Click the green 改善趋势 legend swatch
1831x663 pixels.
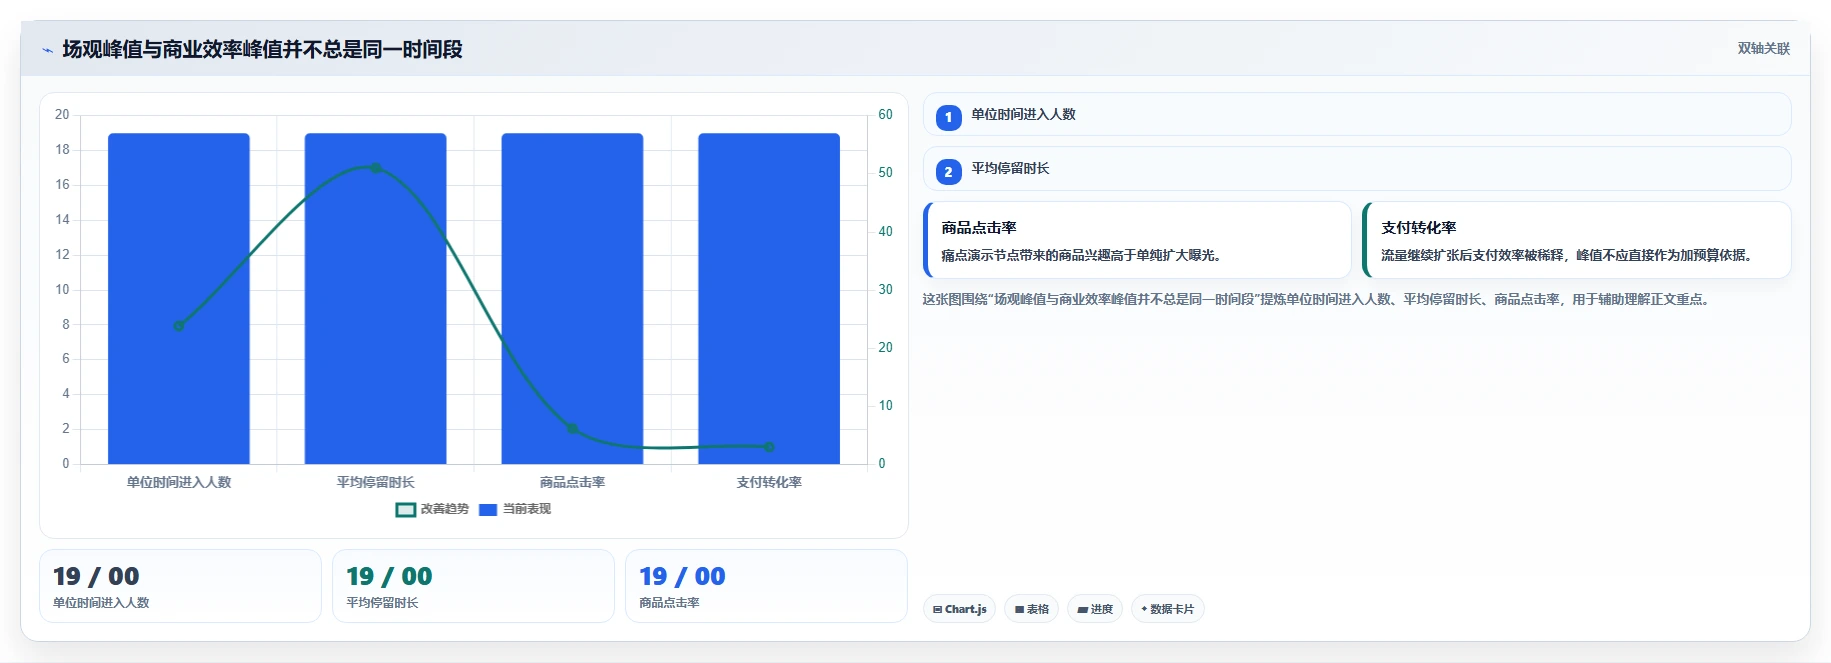405,510
